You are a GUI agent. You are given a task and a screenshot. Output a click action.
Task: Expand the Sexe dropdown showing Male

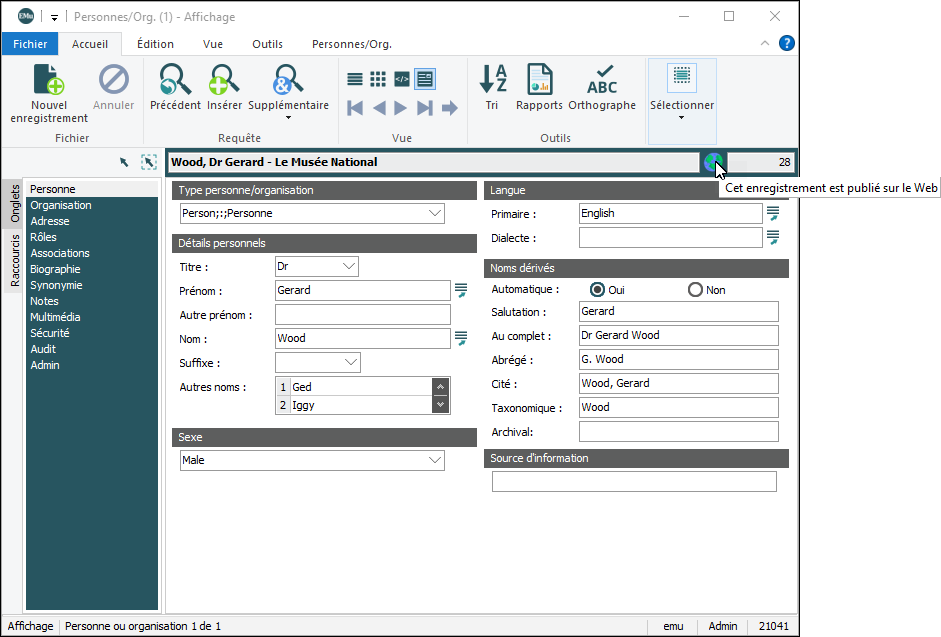click(x=435, y=460)
